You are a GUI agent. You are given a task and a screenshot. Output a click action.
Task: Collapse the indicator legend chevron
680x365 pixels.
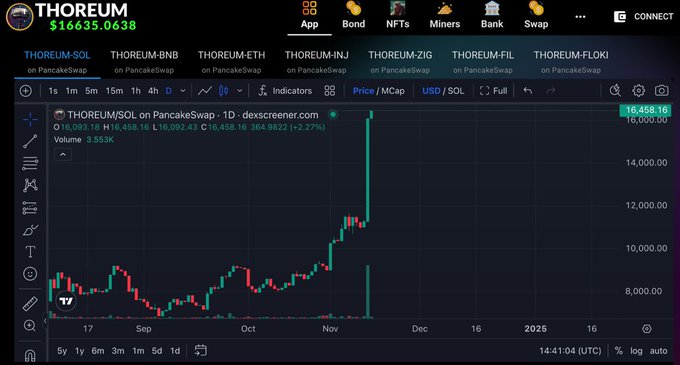click(63, 155)
